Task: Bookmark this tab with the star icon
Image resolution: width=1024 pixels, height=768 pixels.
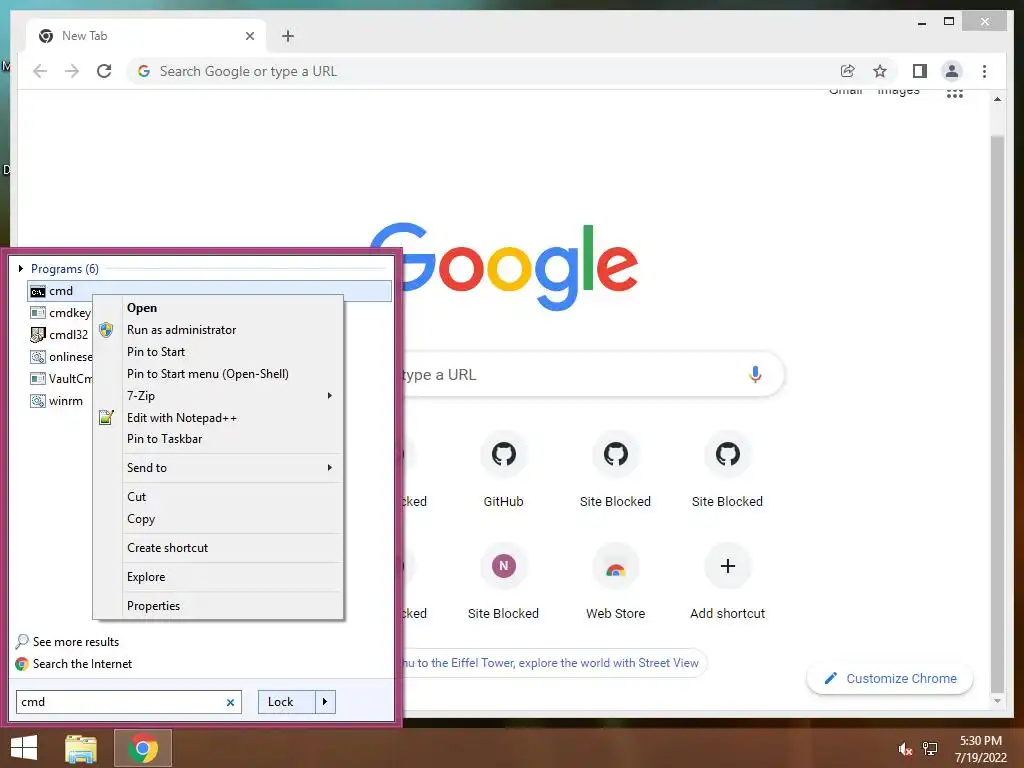Action: pos(880,71)
